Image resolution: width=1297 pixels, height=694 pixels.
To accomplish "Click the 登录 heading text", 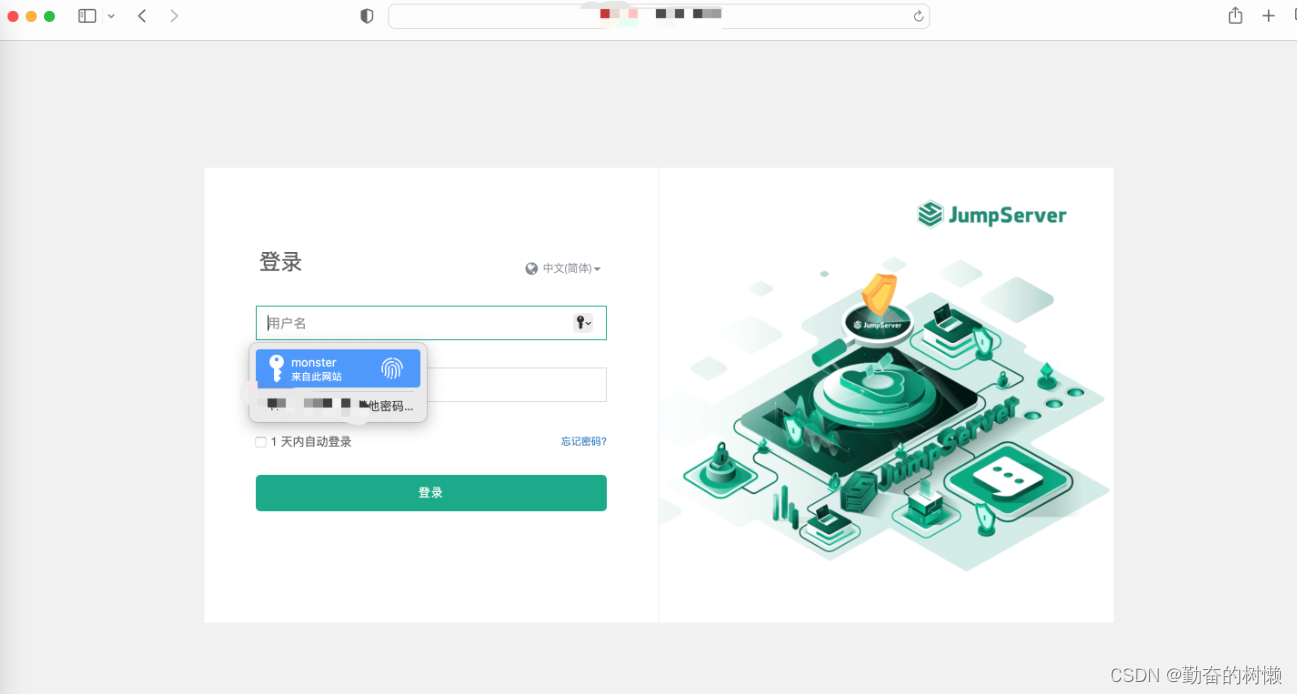I will click(281, 262).
